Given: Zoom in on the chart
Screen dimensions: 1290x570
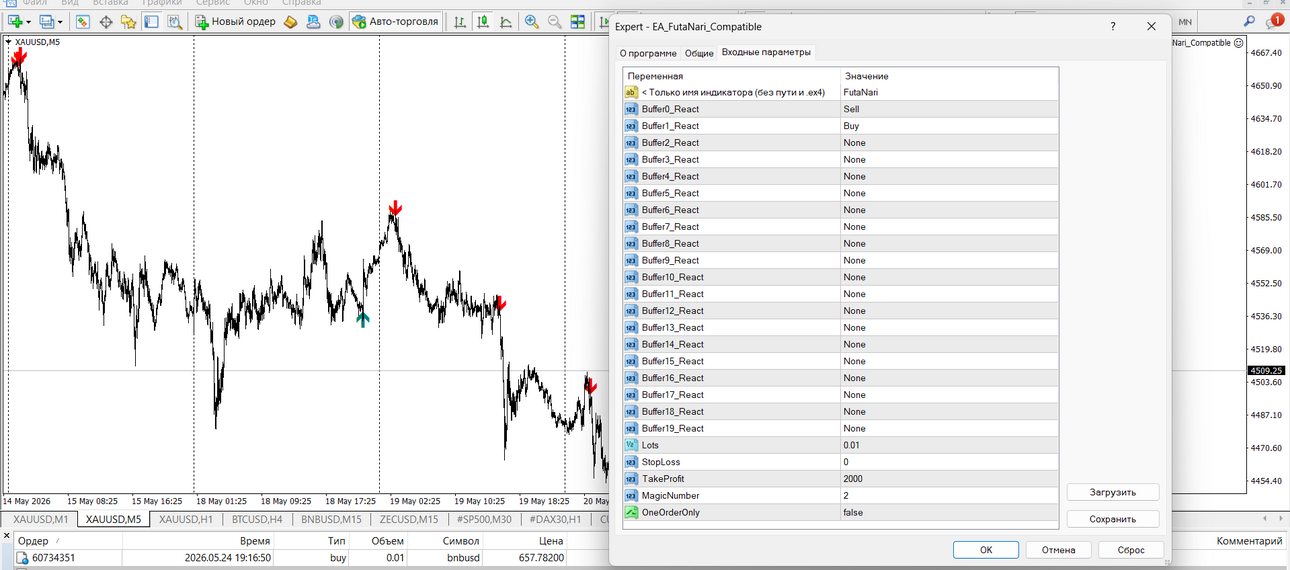Looking at the screenshot, I should pyautogui.click(x=532, y=21).
